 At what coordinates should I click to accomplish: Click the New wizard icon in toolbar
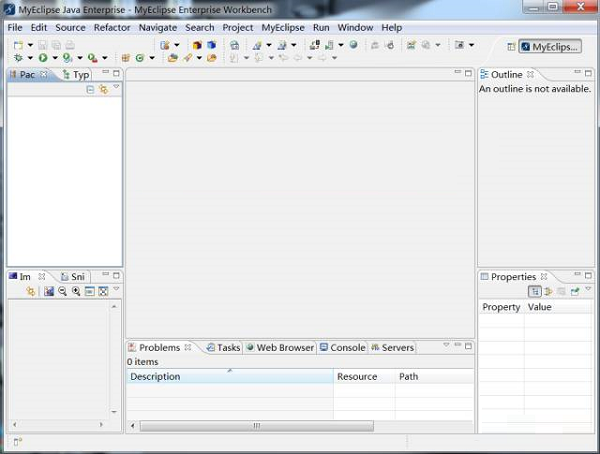pyautogui.click(x=18, y=45)
